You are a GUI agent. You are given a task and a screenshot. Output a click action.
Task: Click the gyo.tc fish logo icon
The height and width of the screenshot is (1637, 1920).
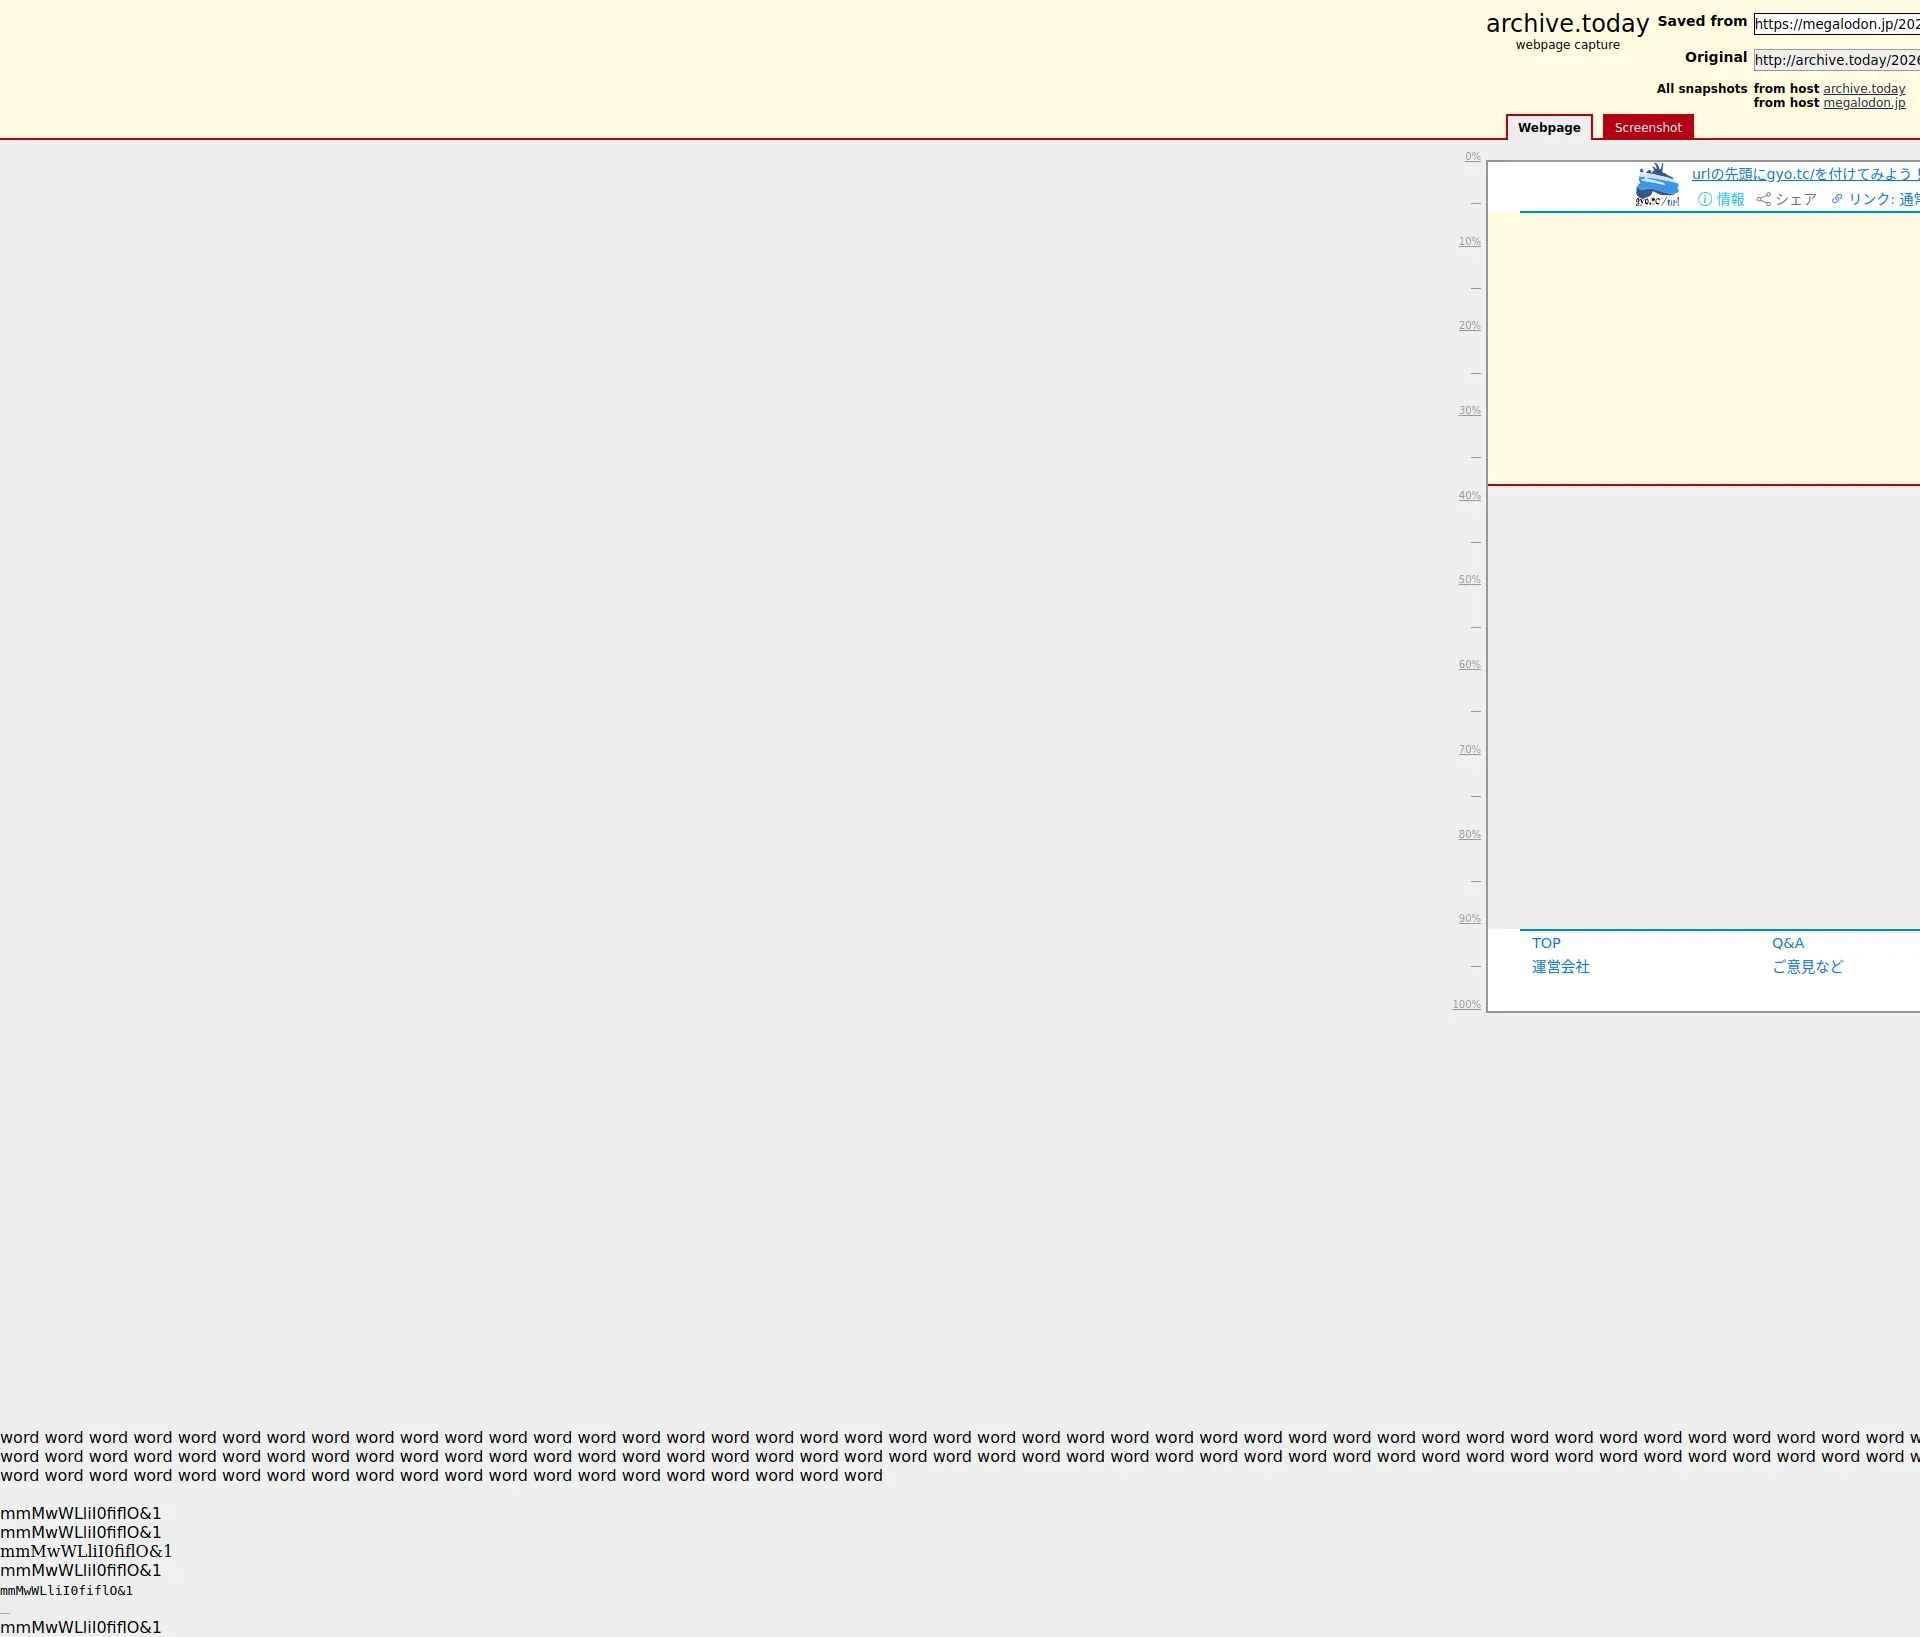(1656, 185)
